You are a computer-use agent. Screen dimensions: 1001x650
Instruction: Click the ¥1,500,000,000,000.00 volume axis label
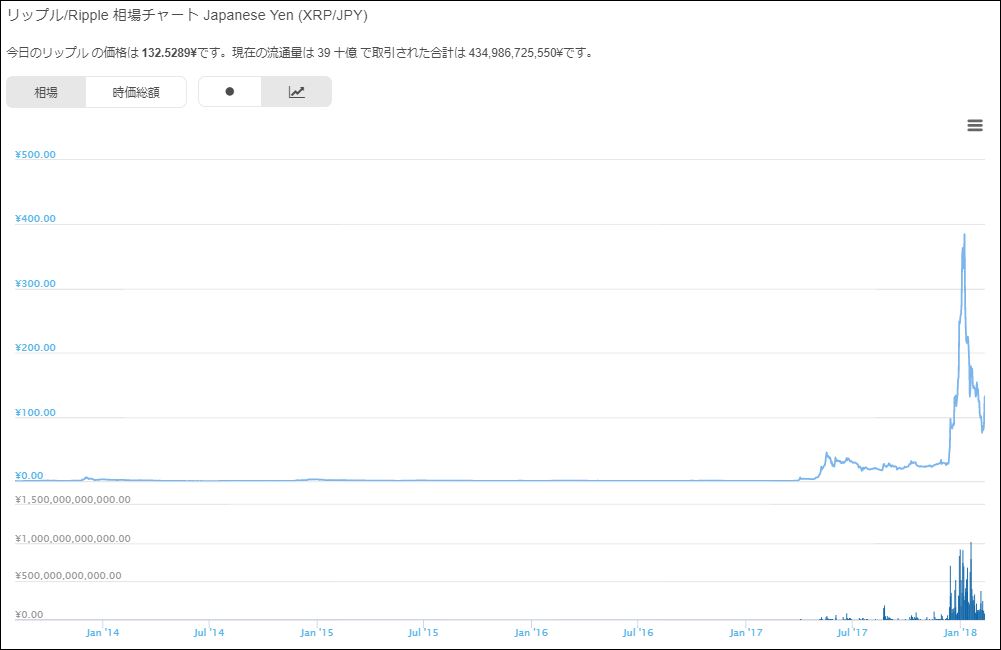tap(73, 499)
